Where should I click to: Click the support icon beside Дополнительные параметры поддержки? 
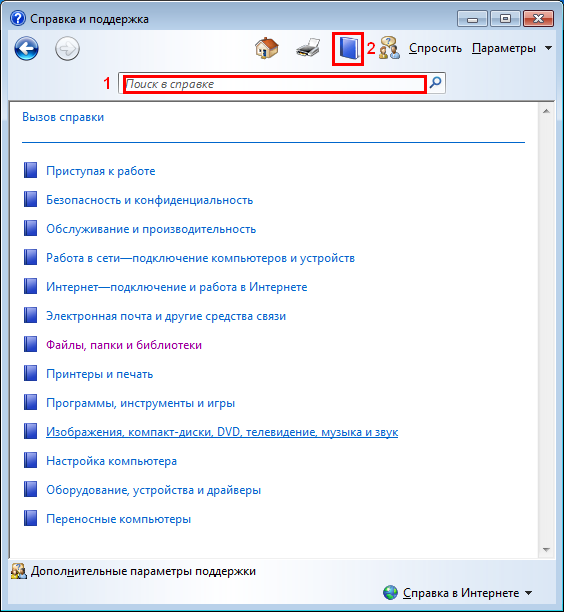point(18,571)
